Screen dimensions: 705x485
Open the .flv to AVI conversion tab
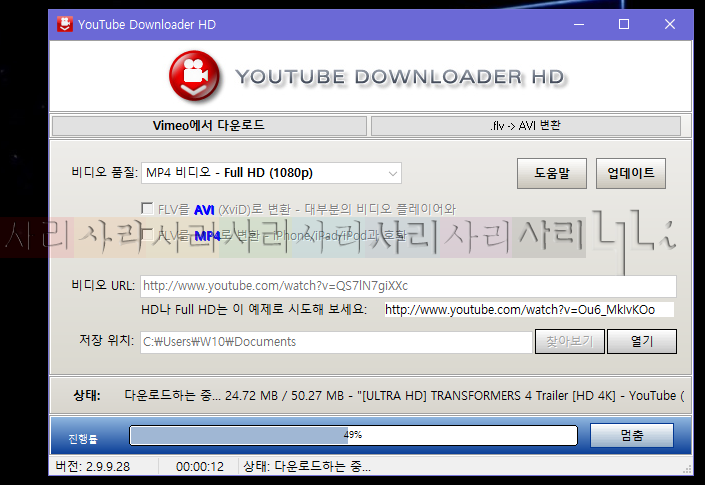pyautogui.click(x=525, y=125)
